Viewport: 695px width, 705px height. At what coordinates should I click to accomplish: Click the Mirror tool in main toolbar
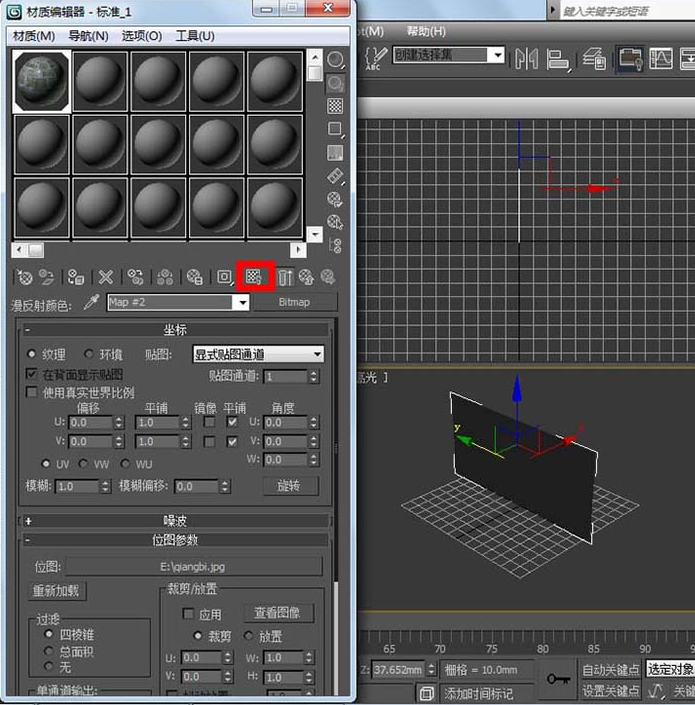click(526, 58)
